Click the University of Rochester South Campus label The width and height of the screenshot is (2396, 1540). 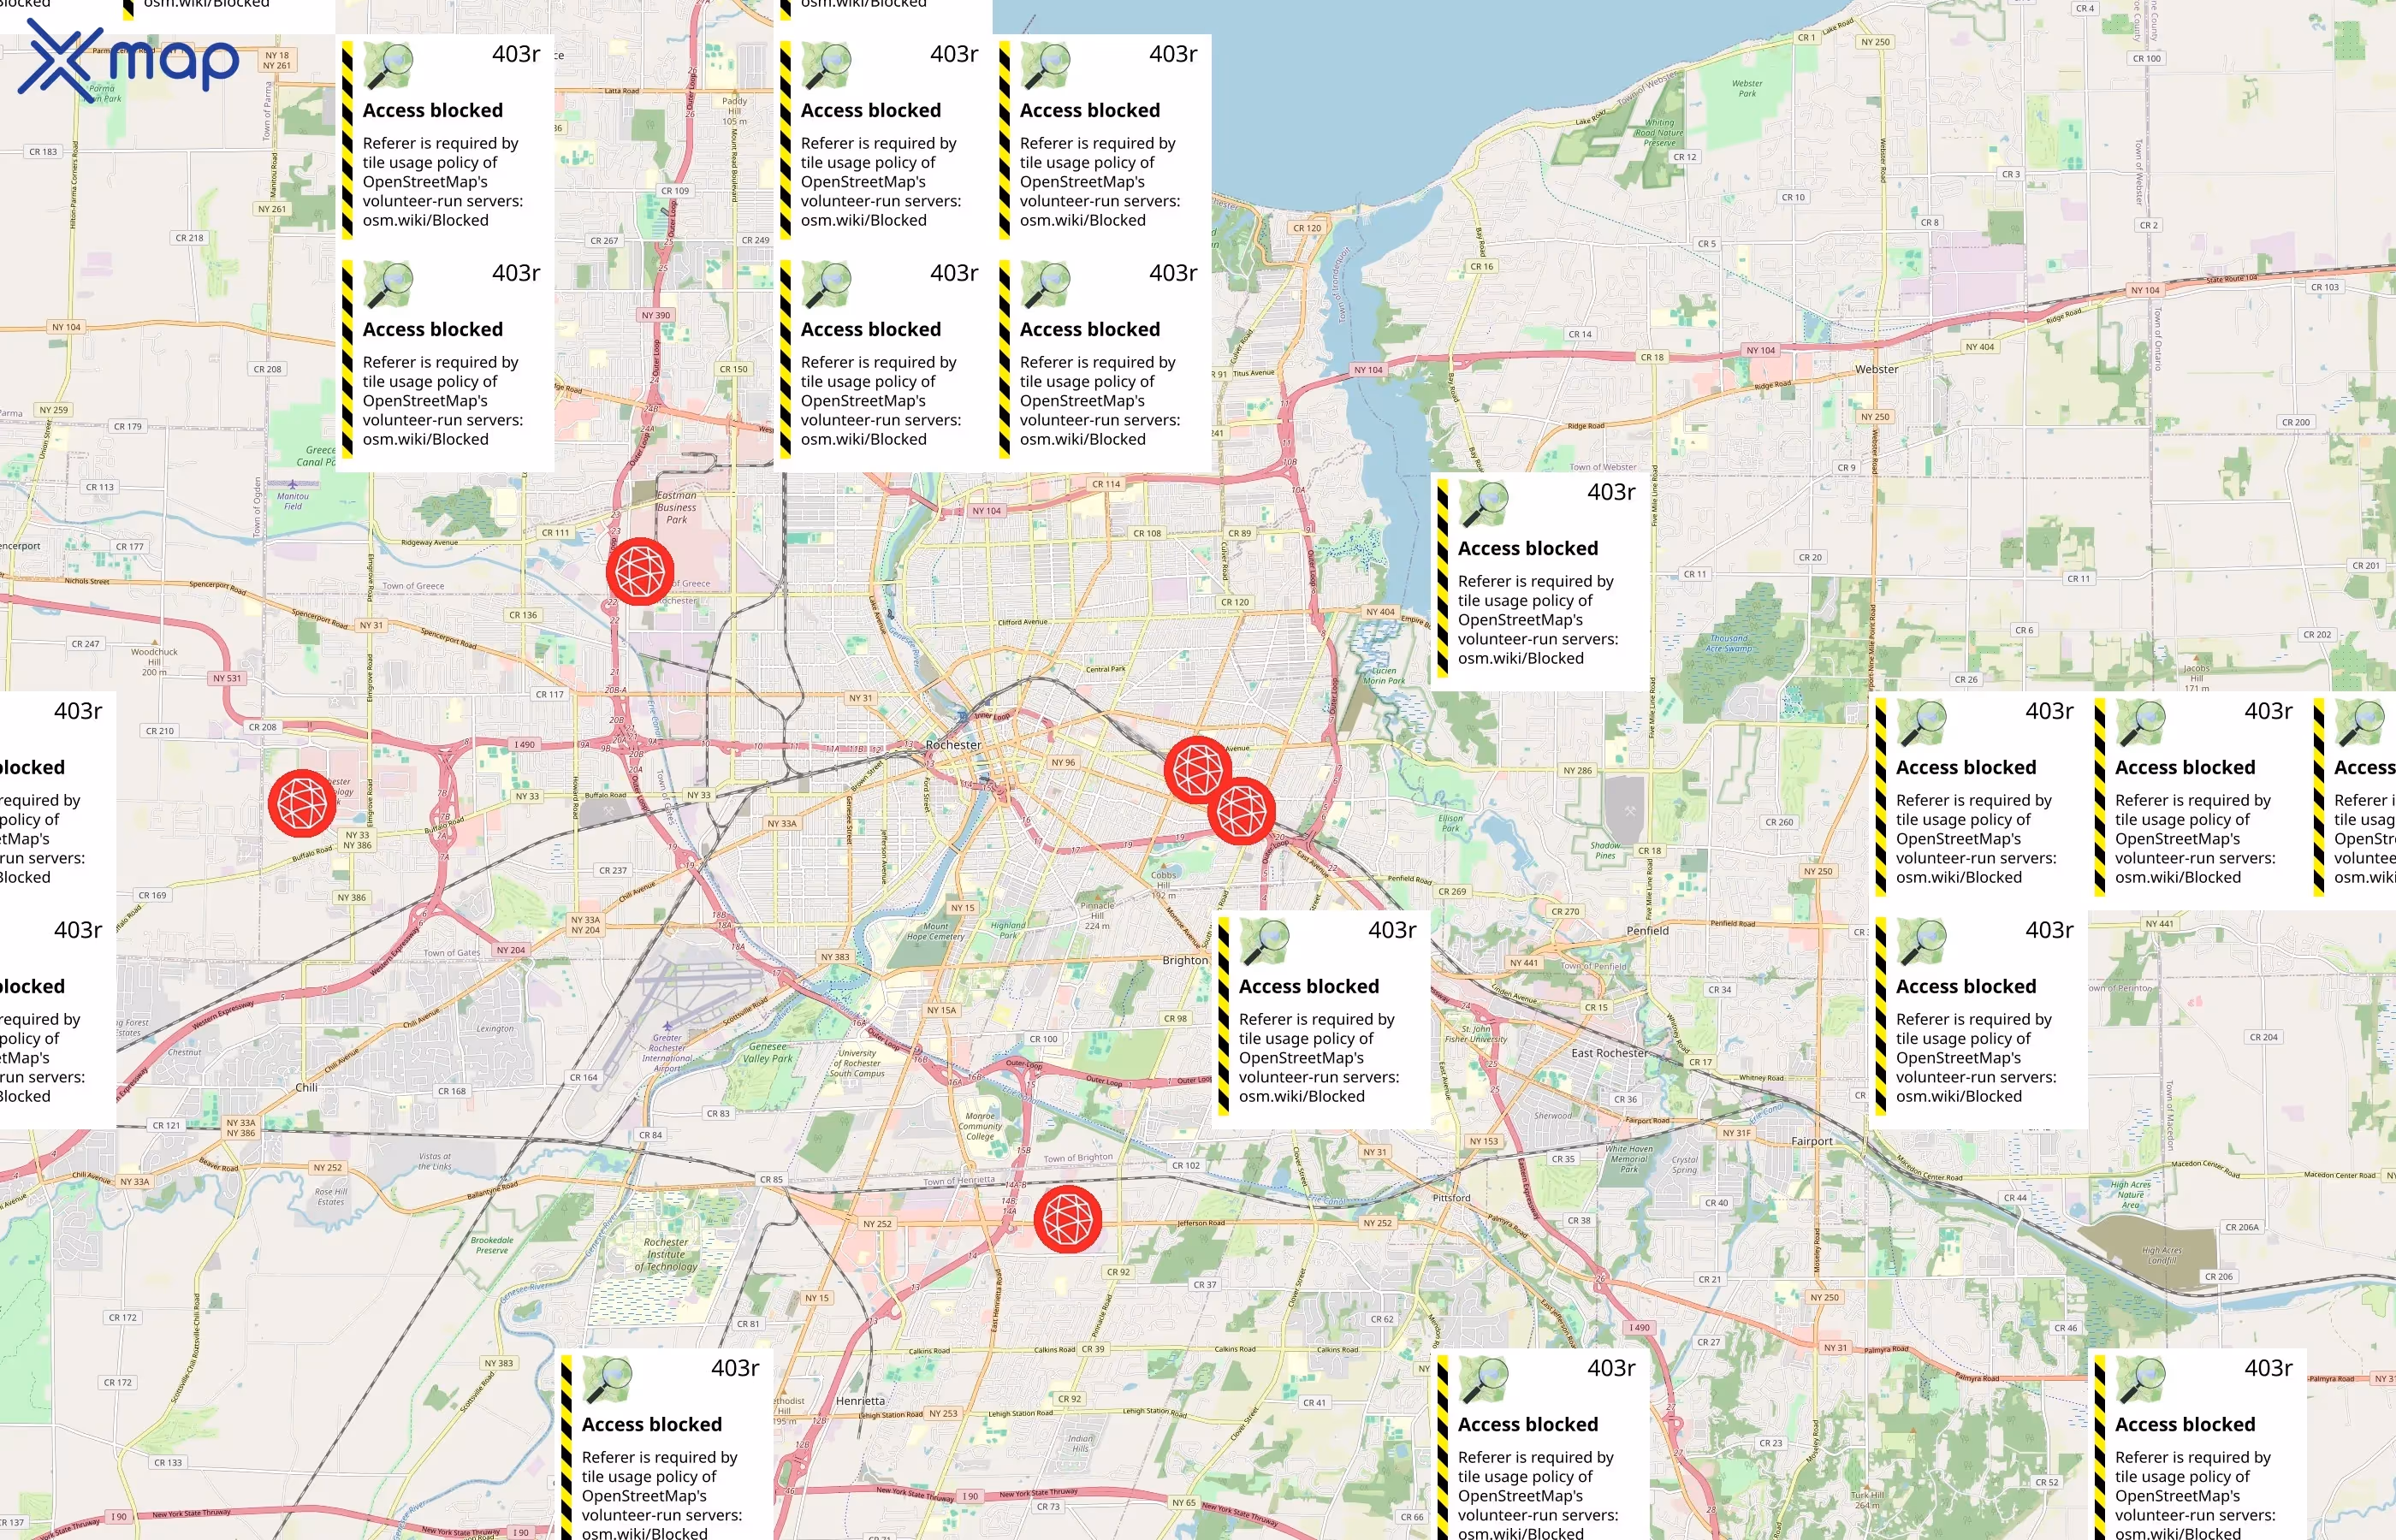point(857,1063)
